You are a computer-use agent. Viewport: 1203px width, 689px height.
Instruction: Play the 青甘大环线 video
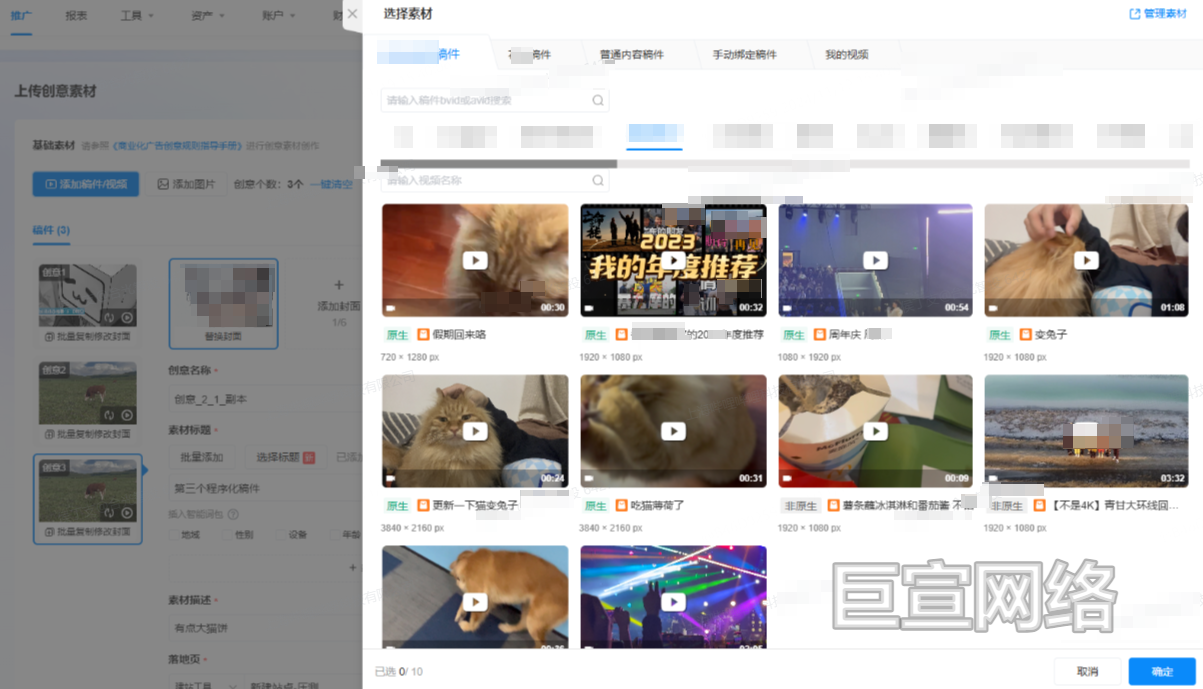click(x=1086, y=431)
